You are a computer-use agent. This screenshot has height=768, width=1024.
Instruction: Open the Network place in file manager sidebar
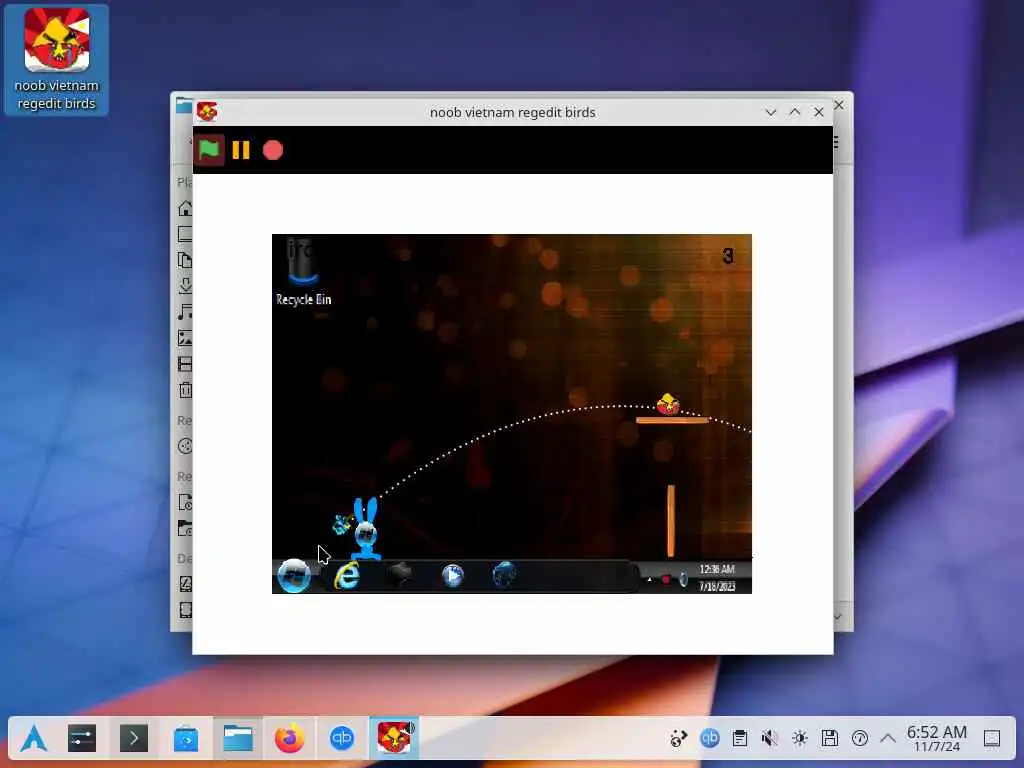pos(185,446)
